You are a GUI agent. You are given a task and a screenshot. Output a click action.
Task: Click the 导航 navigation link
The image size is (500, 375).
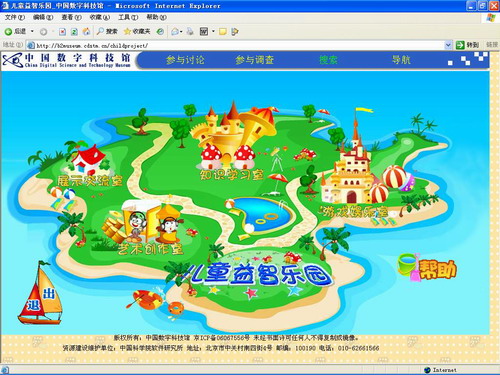[401, 60]
